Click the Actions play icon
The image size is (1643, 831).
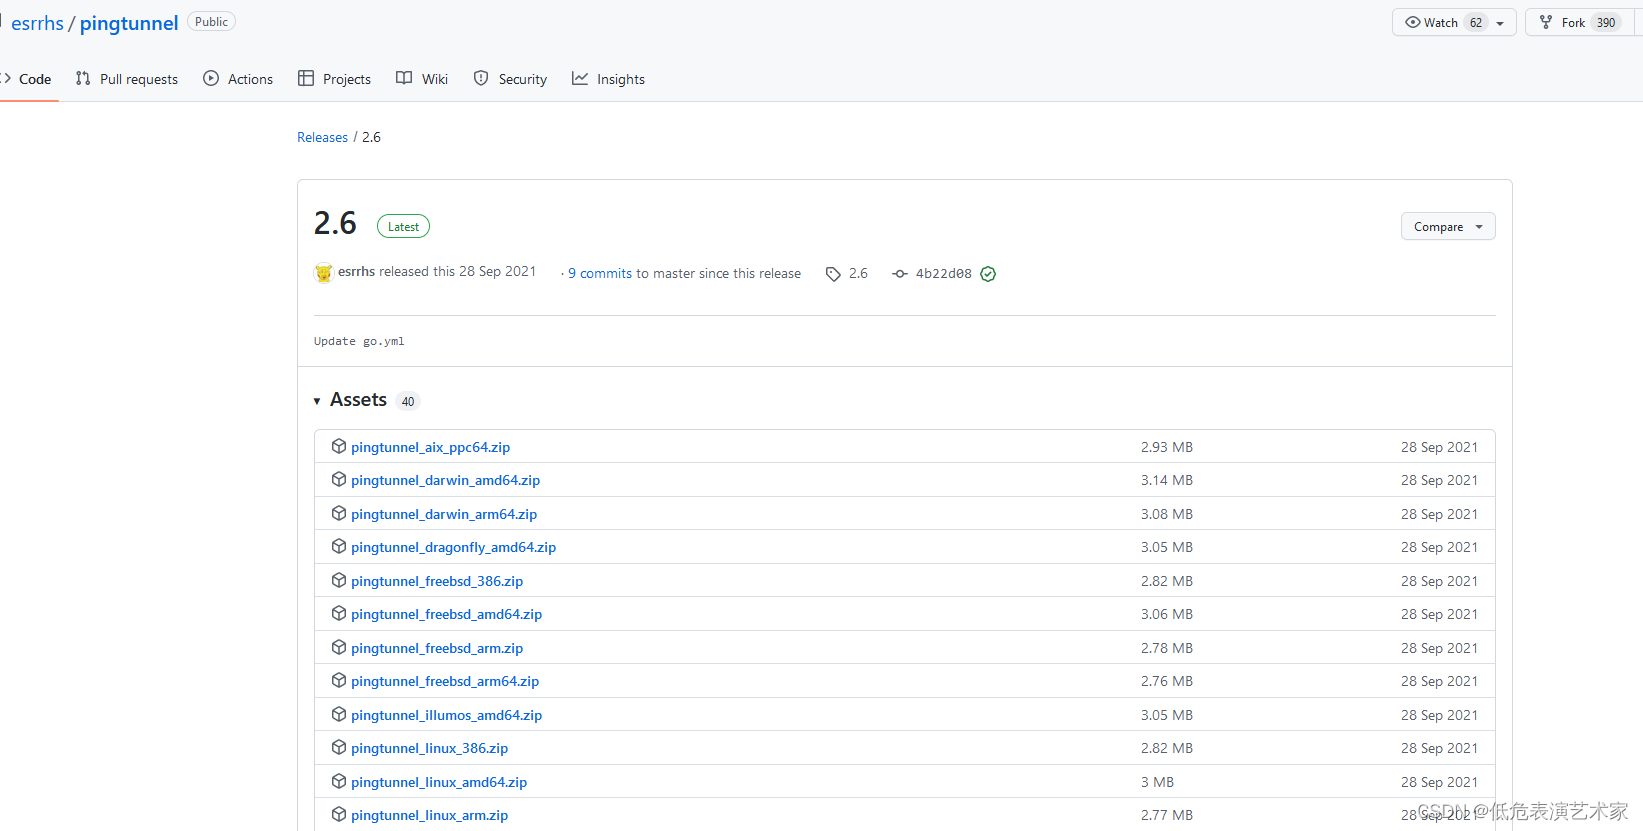pyautogui.click(x=211, y=78)
